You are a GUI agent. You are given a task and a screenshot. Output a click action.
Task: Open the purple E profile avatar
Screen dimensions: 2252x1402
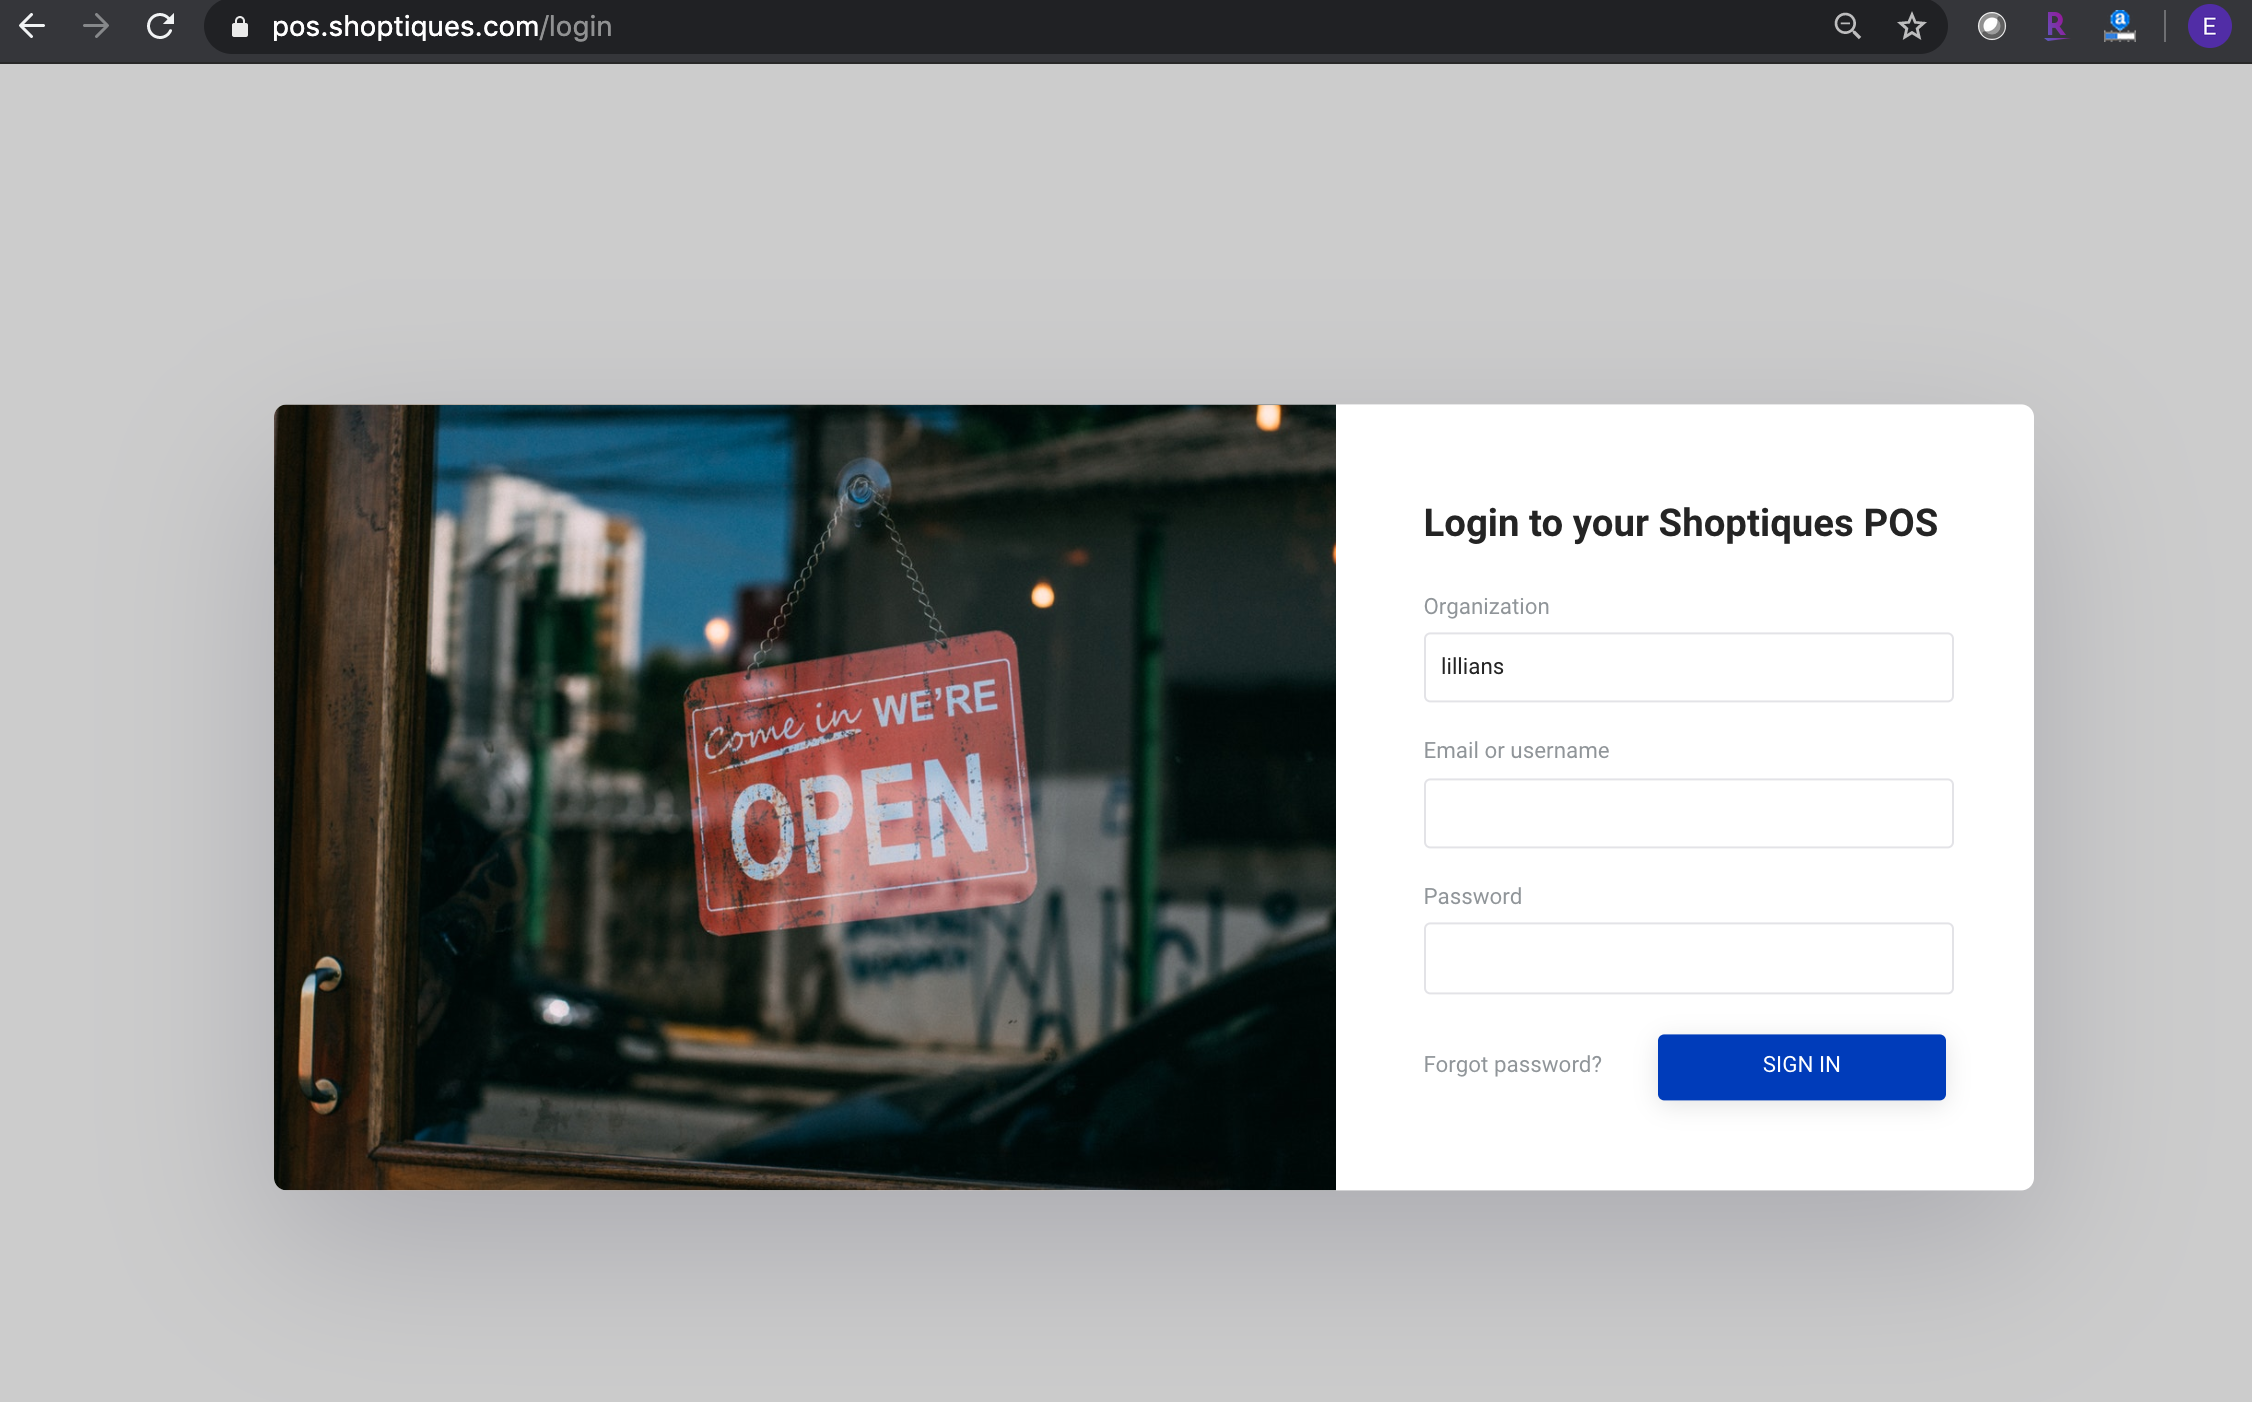click(x=2209, y=27)
